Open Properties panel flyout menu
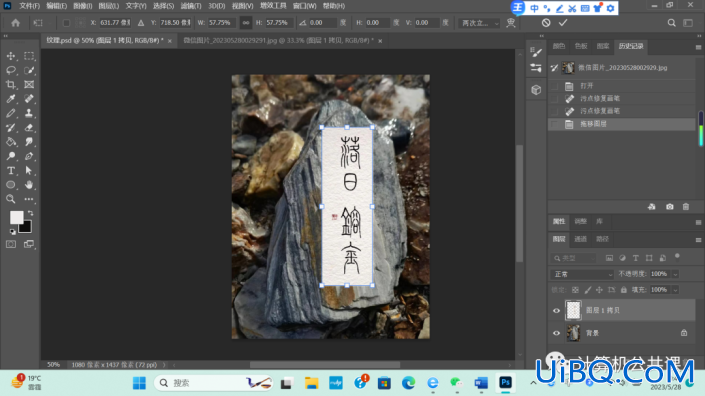 coord(698,222)
